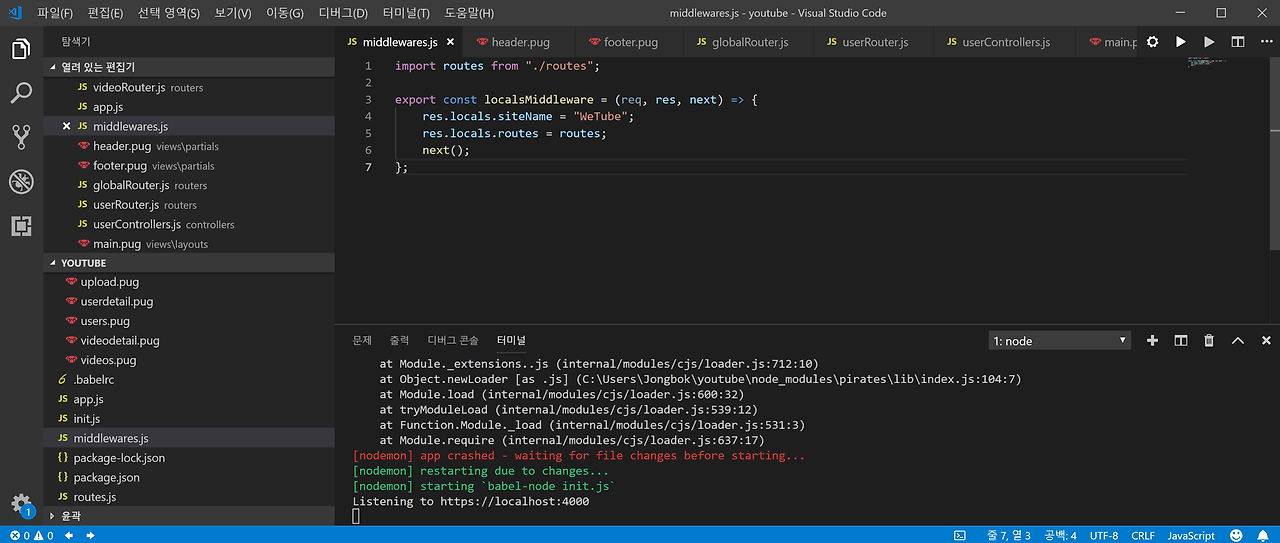Collapse the YOUTUBE folder section
Screen dimensions: 1280x543
[189, 263]
